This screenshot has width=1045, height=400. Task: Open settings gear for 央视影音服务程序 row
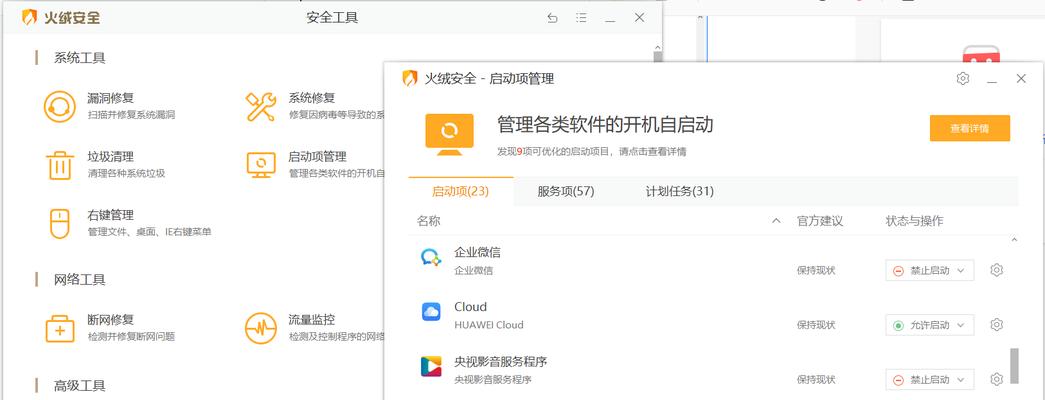click(996, 379)
